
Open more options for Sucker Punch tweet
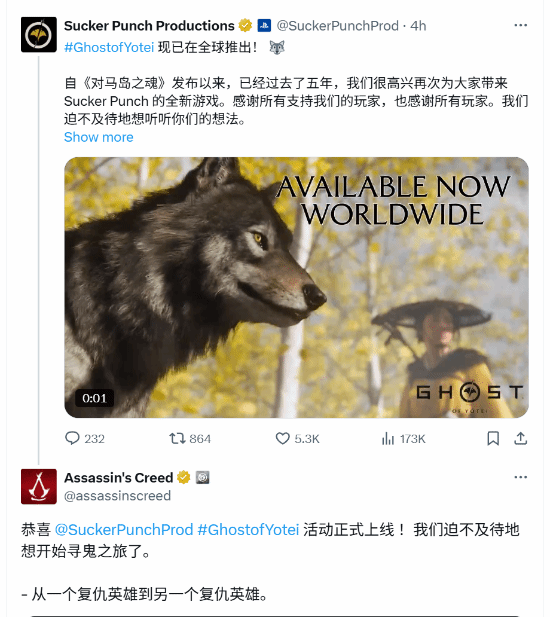(x=520, y=26)
